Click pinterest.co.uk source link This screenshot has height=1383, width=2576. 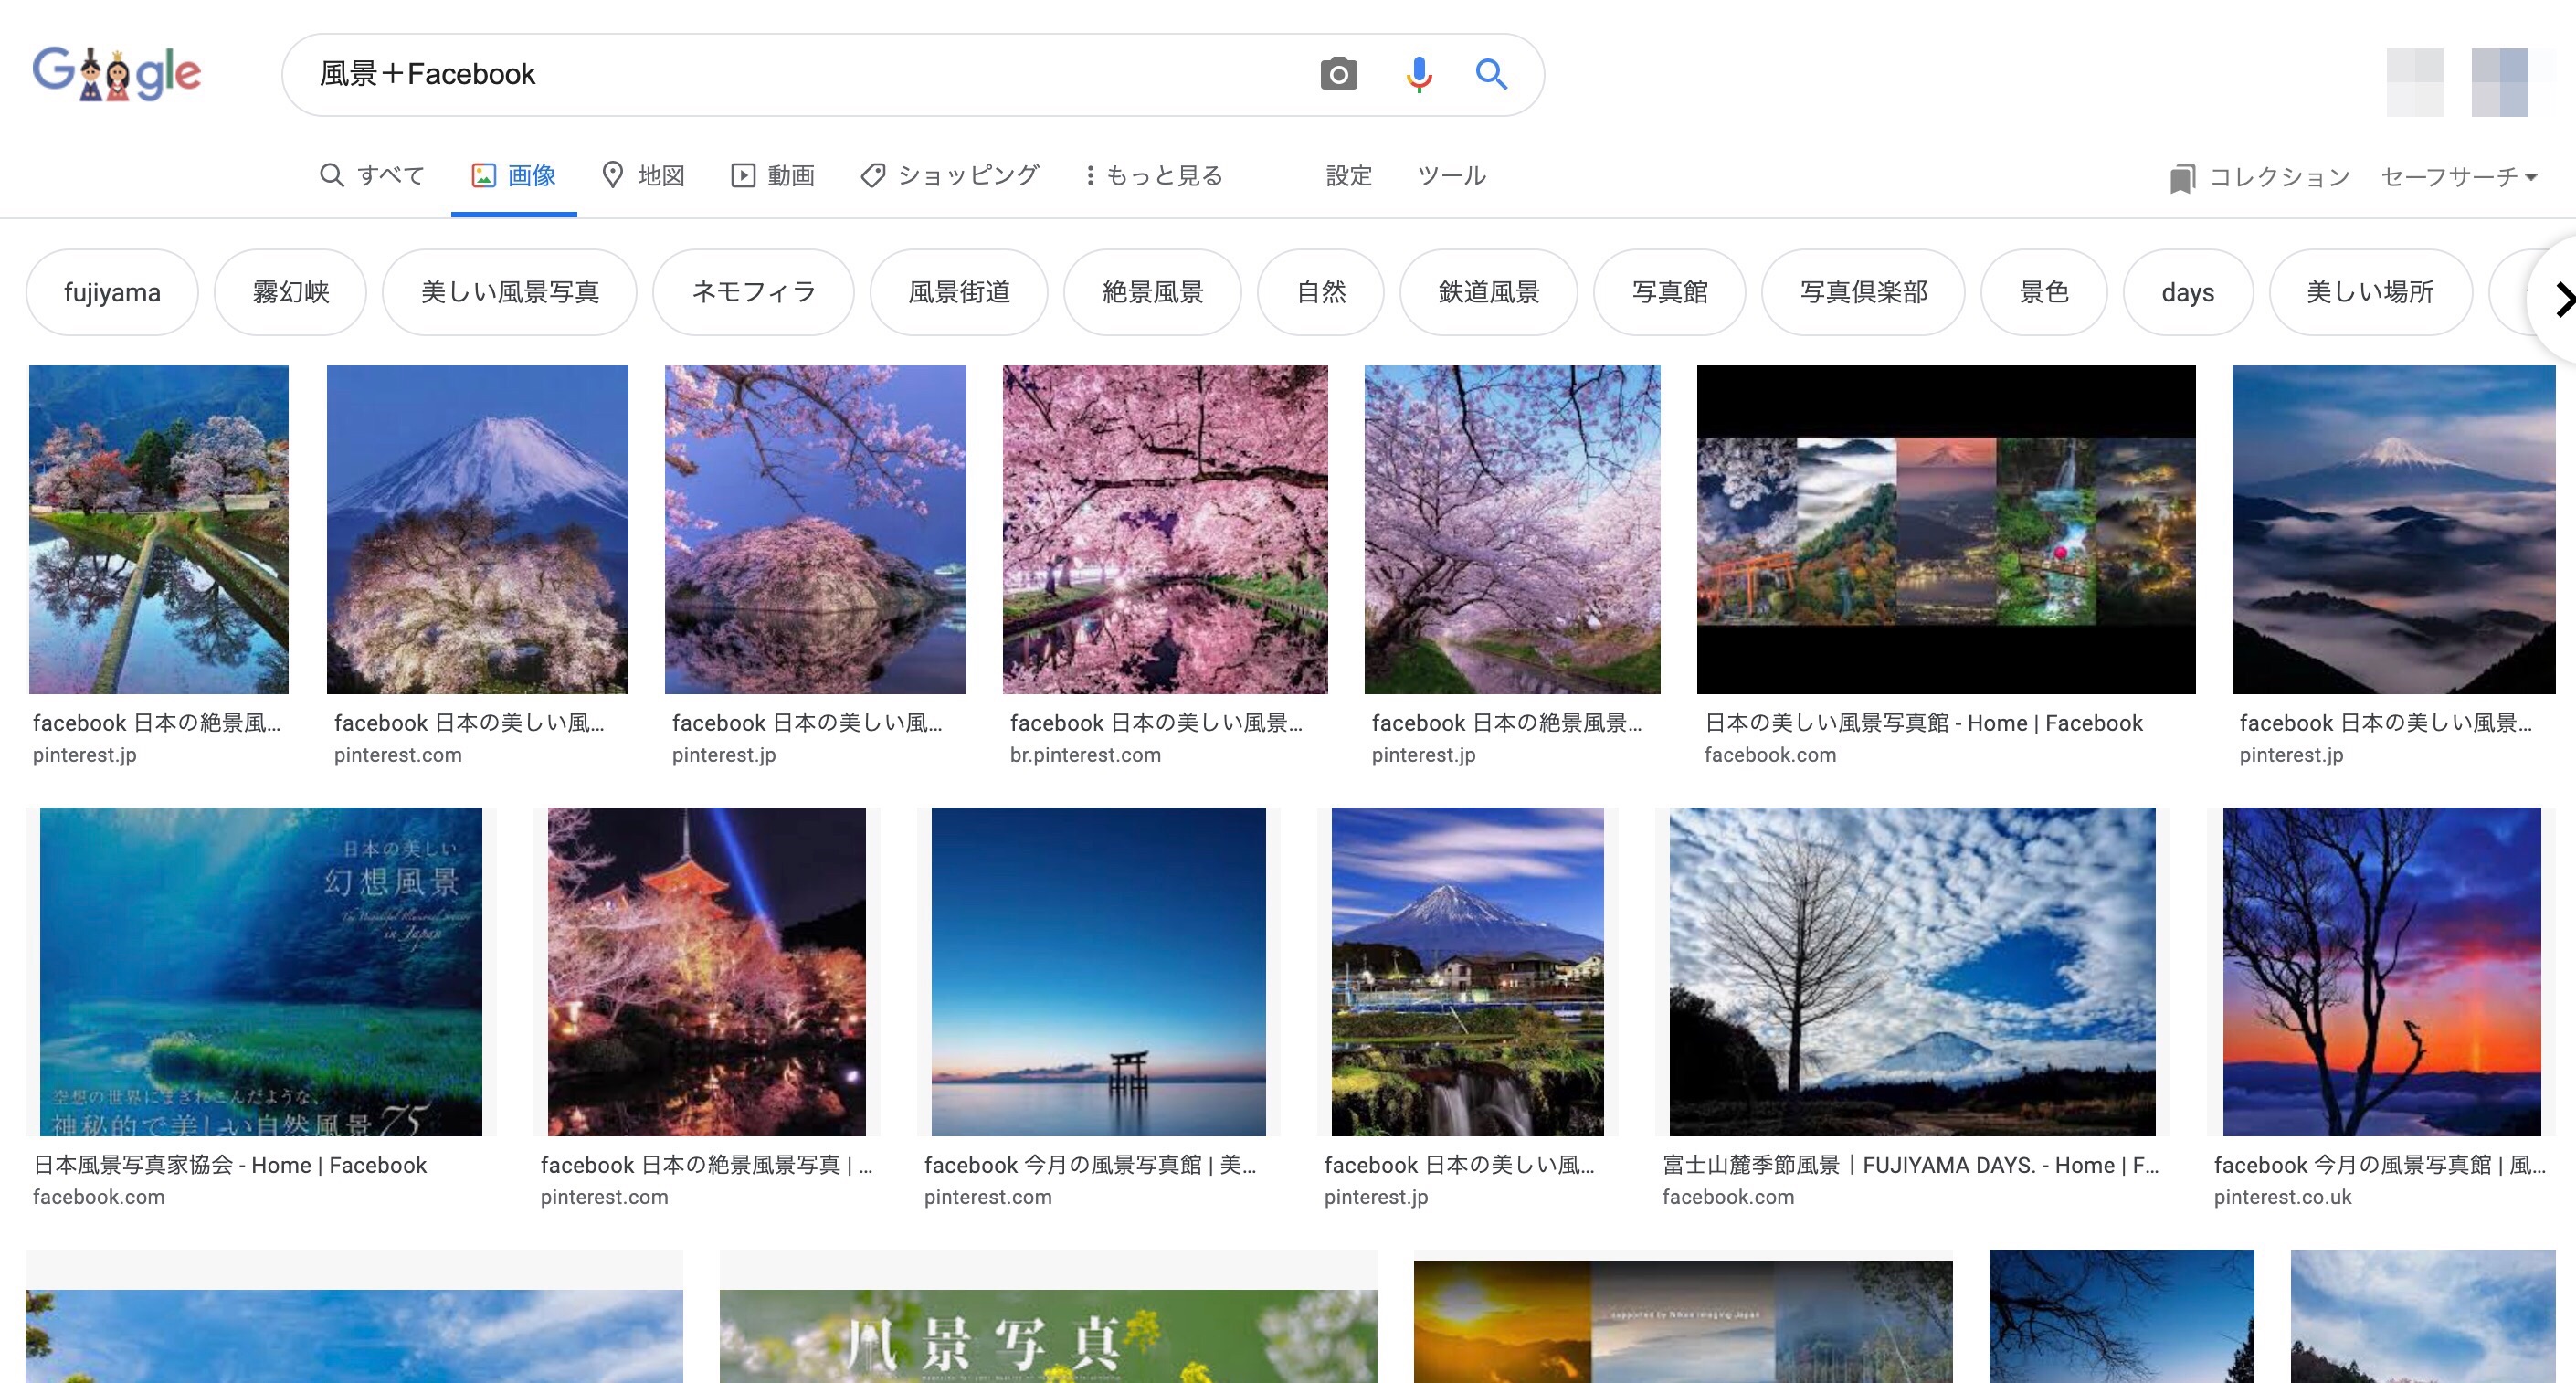point(2282,1197)
